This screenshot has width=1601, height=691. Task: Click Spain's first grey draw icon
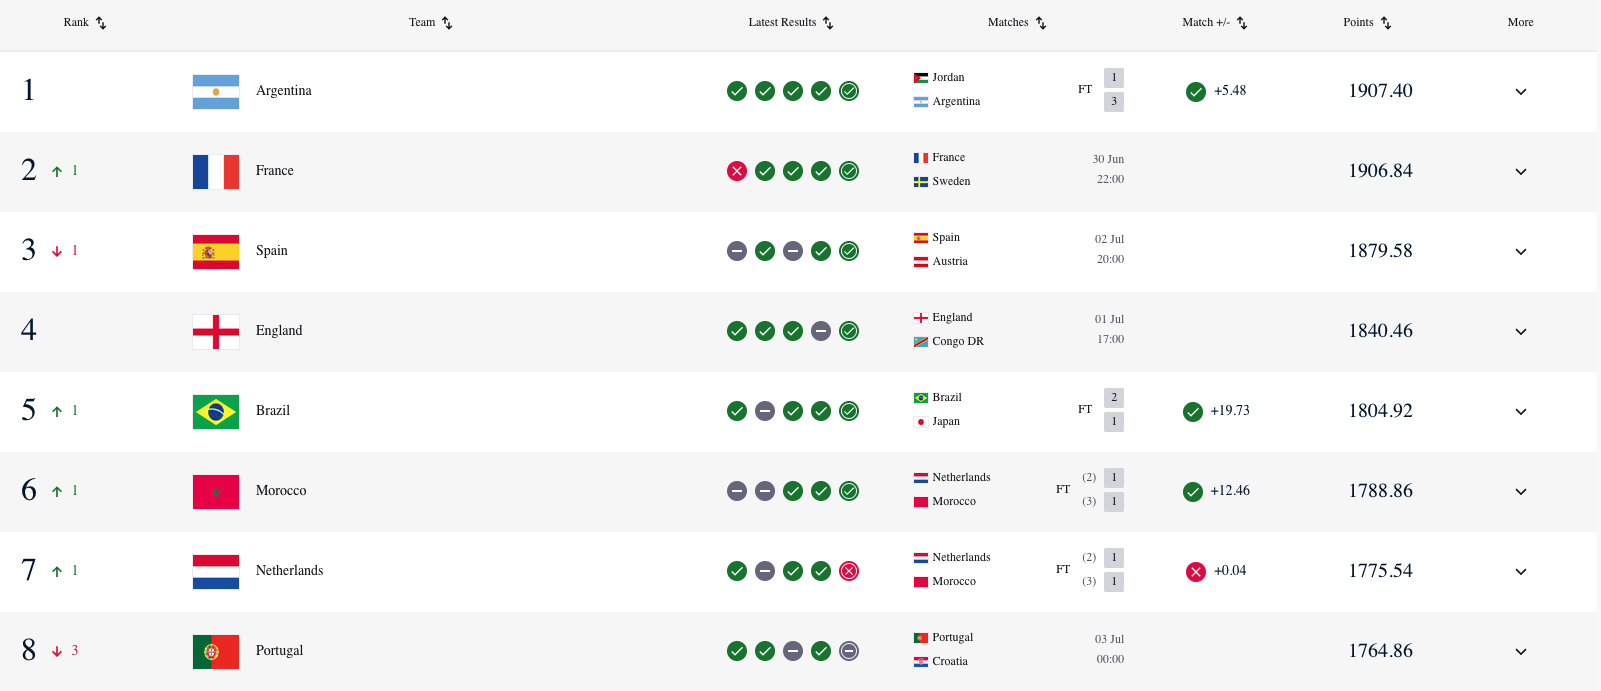(737, 251)
